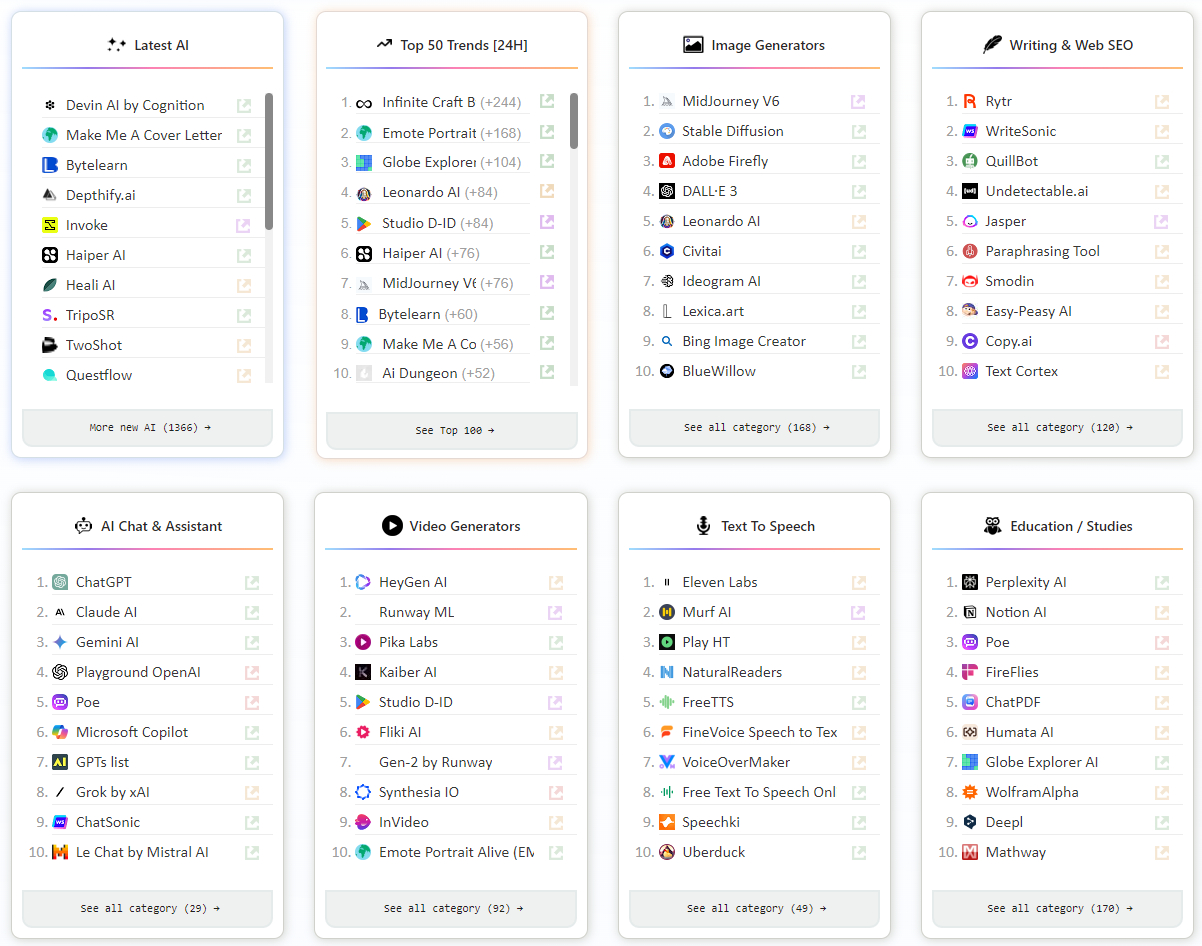The image size is (1202, 946).
Task: Open the Writing & Web SEO category heading
Action: click(1058, 45)
